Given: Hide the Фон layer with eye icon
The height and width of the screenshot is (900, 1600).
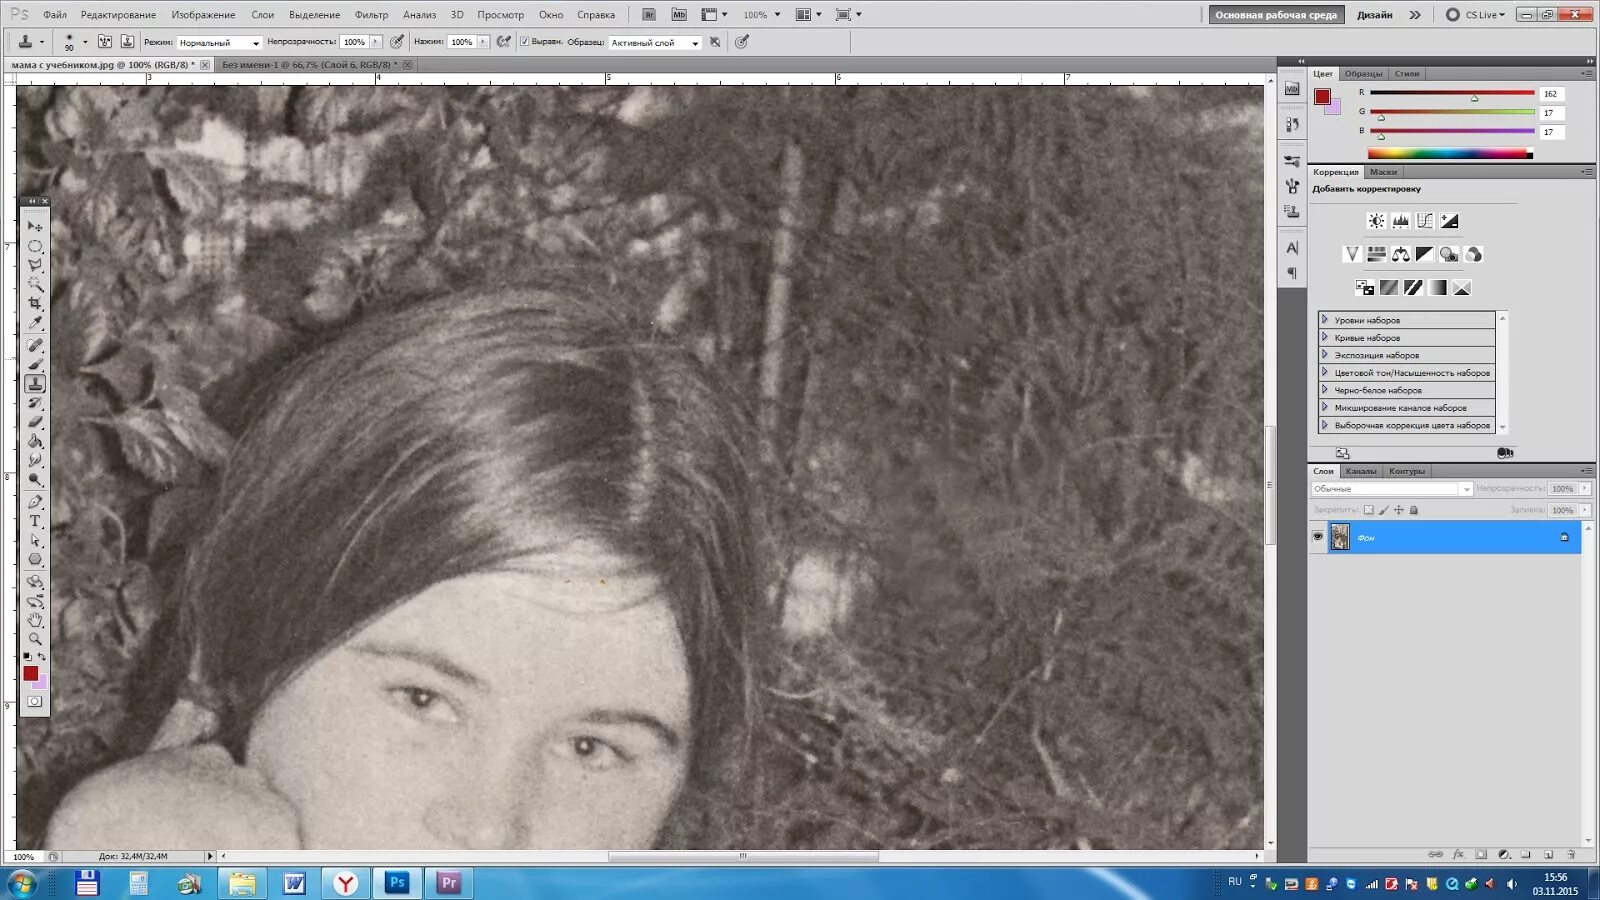Looking at the screenshot, I should 1318,537.
